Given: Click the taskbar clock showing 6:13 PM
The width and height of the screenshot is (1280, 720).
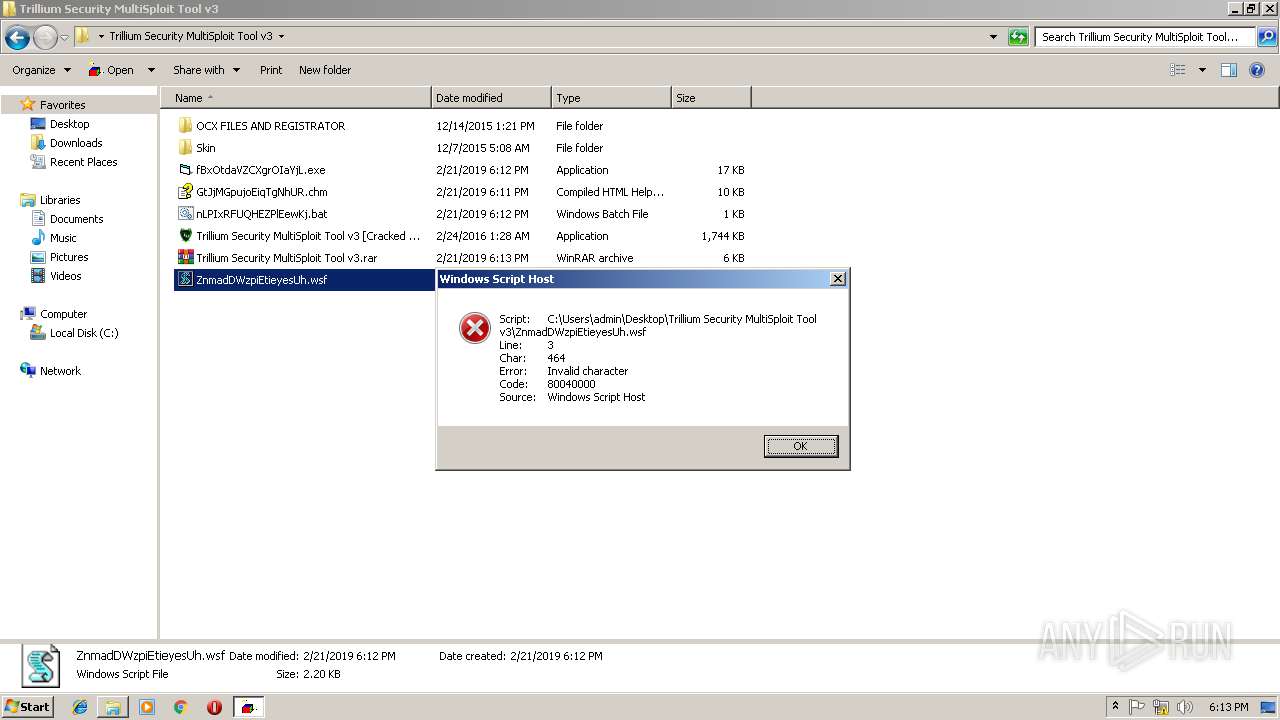Looking at the screenshot, I should pyautogui.click(x=1228, y=707).
